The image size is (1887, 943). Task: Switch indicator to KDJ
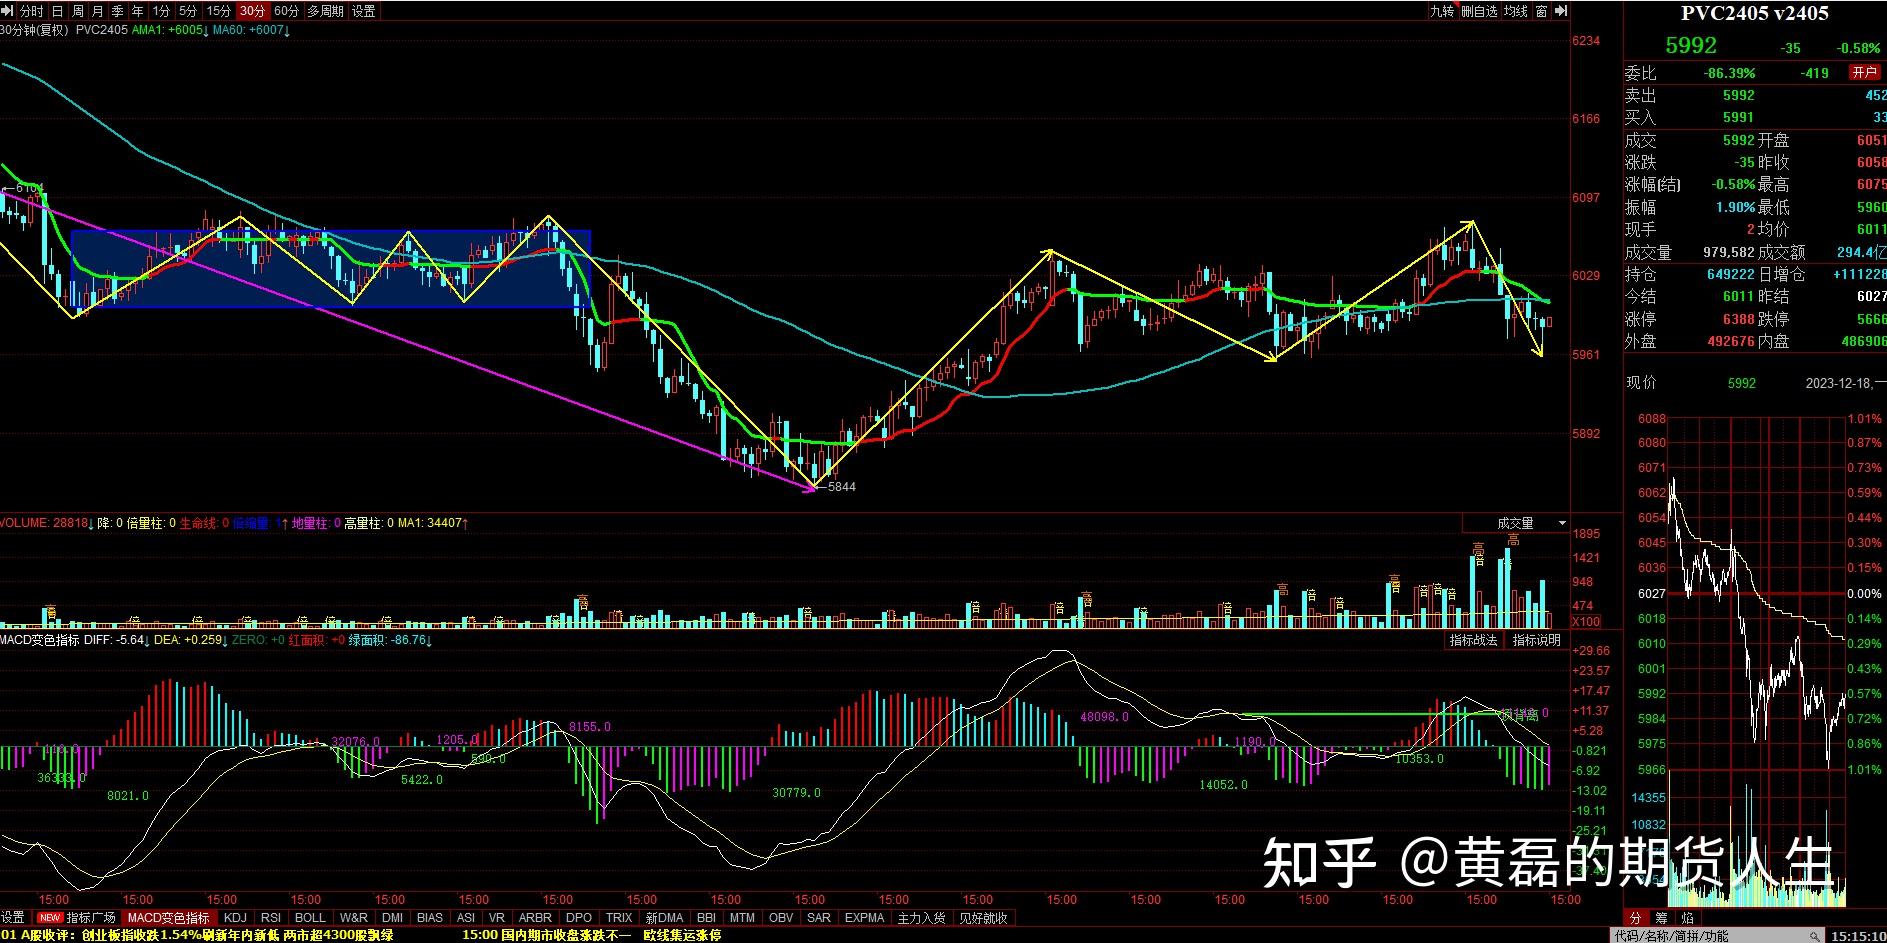[x=235, y=917]
